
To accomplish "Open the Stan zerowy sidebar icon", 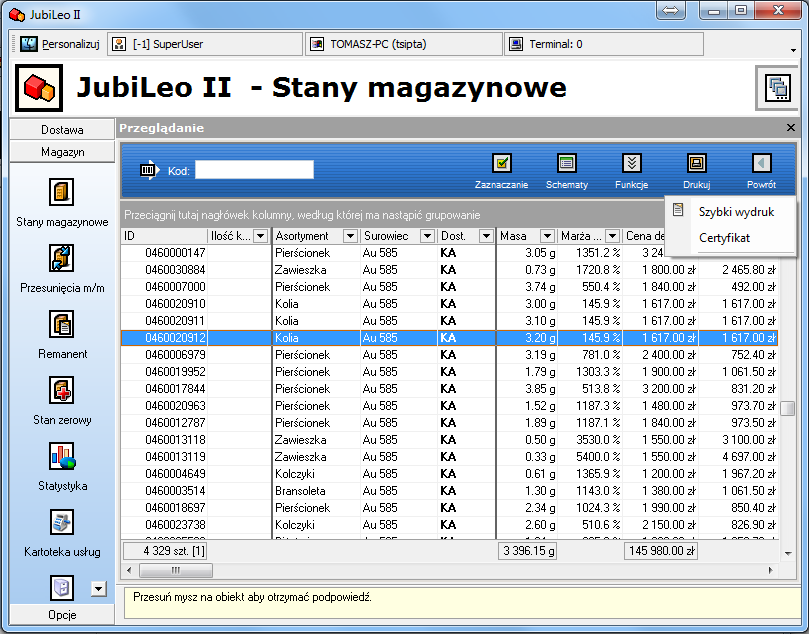I will coord(61,391).
